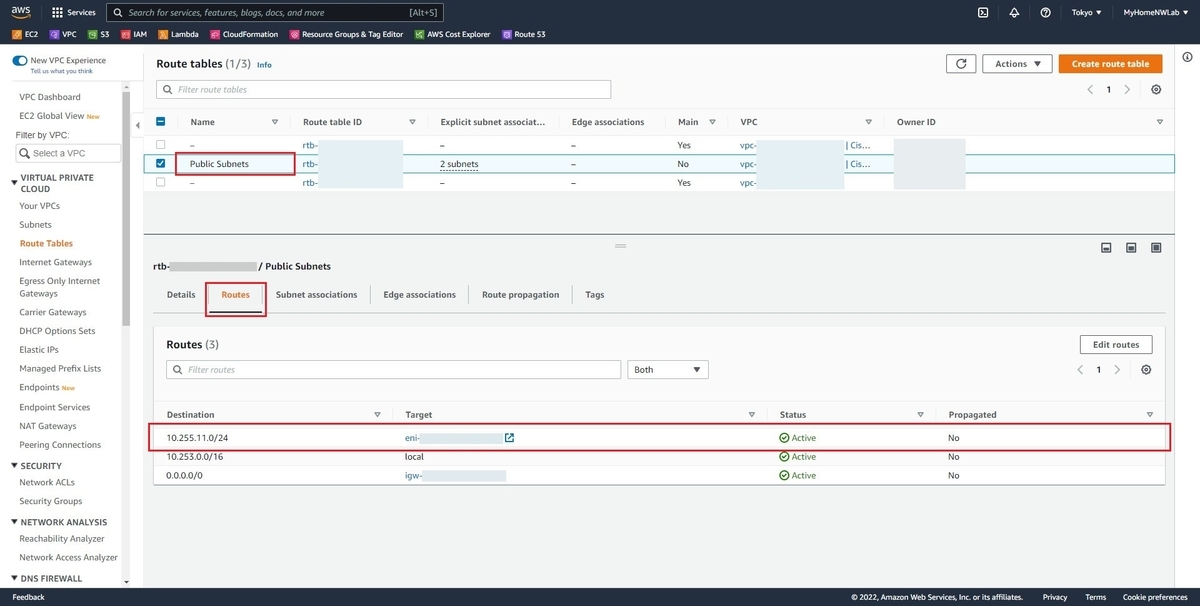Click the Select a VPC filter field
Viewport: 1200px width, 606px height.
[x=67, y=153]
